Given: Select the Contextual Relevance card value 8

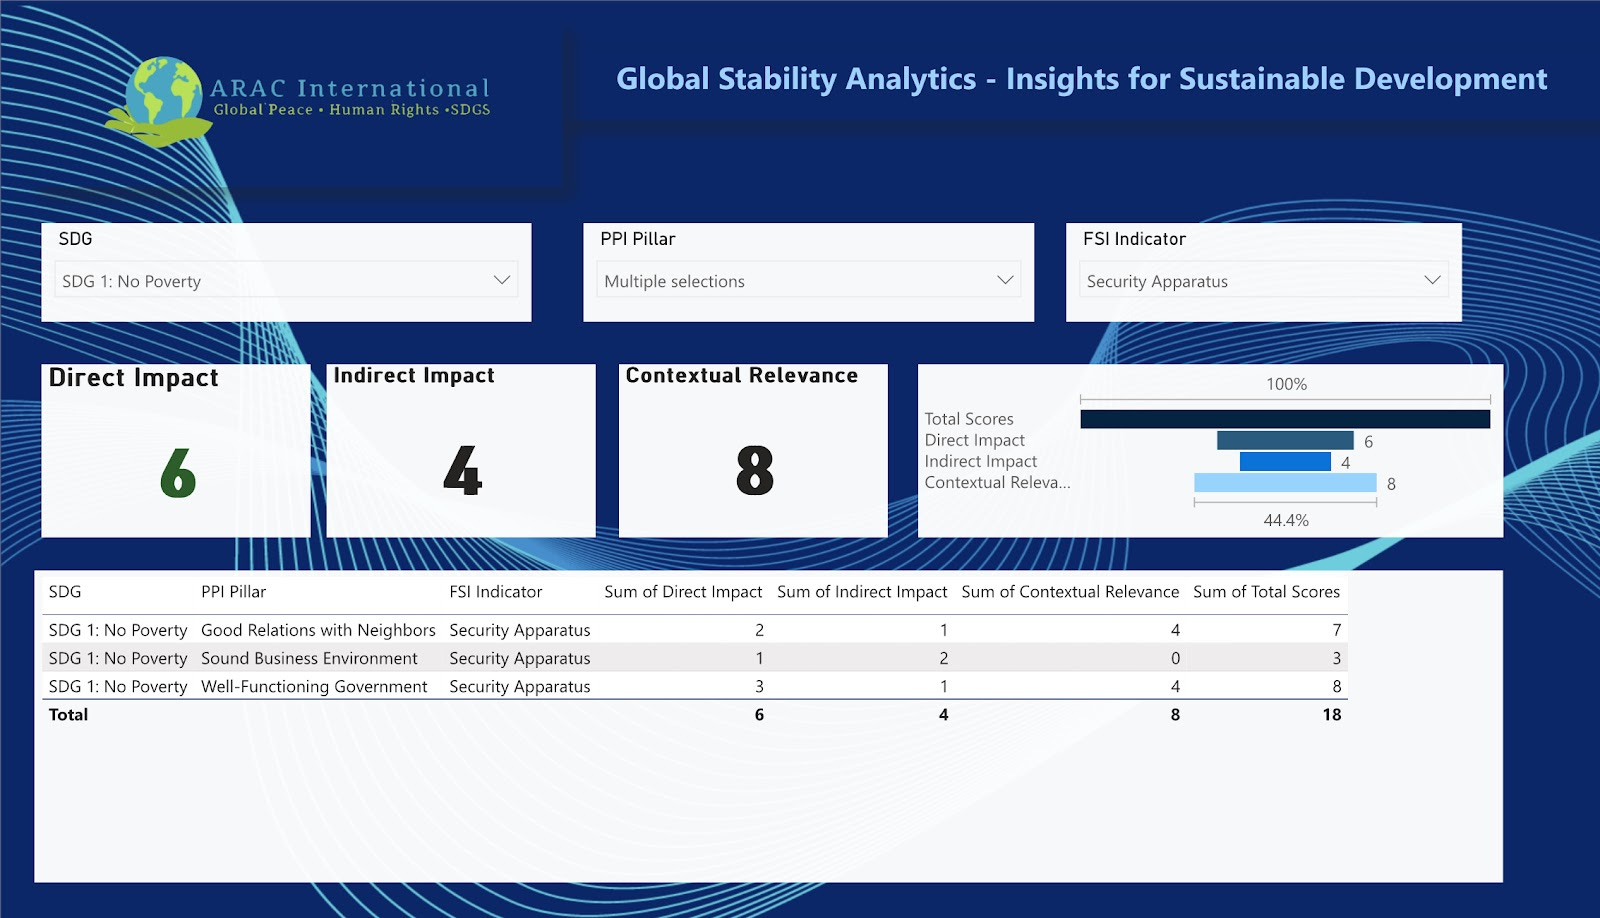Looking at the screenshot, I should tap(755, 471).
